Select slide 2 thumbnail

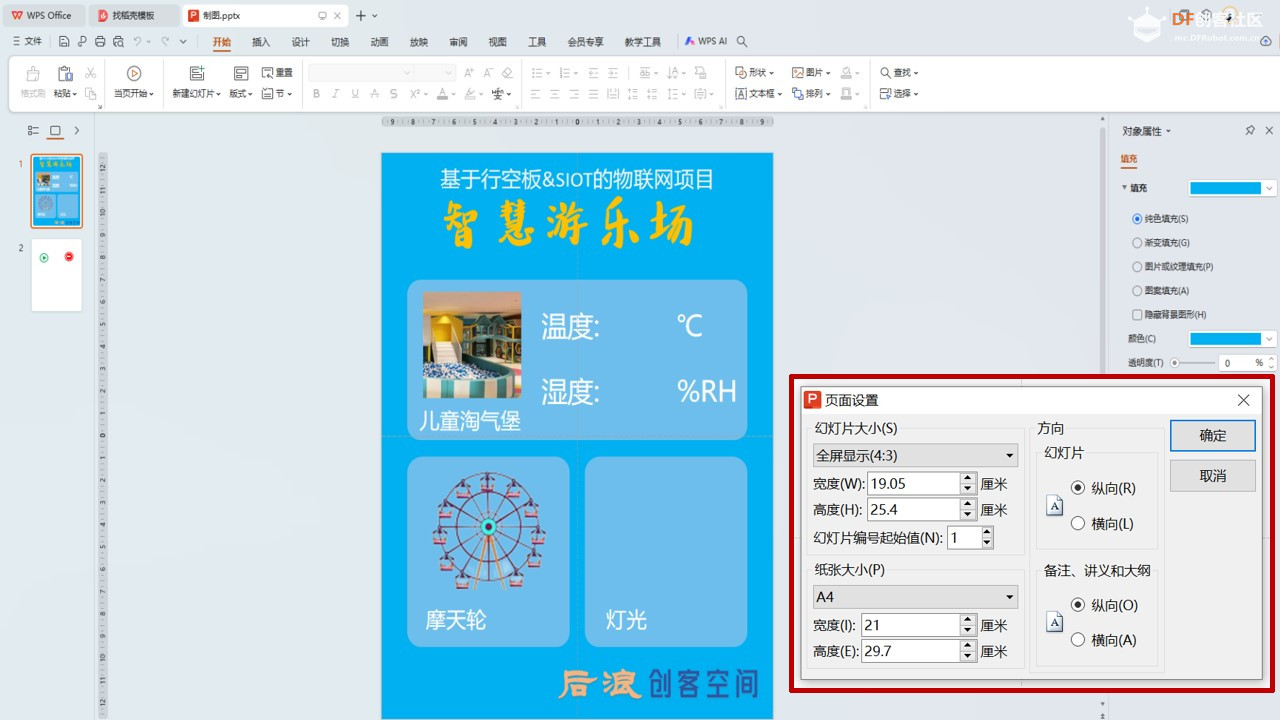[x=56, y=275]
